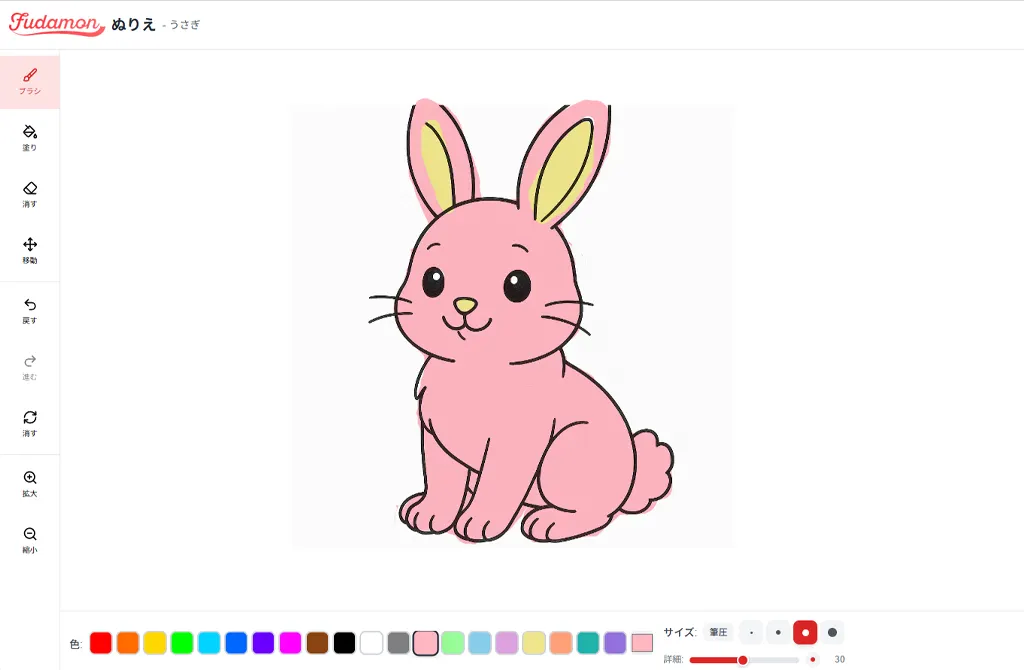This screenshot has height=670, width=1024.
Task: Select the largest brush size dot
Action: point(831,632)
